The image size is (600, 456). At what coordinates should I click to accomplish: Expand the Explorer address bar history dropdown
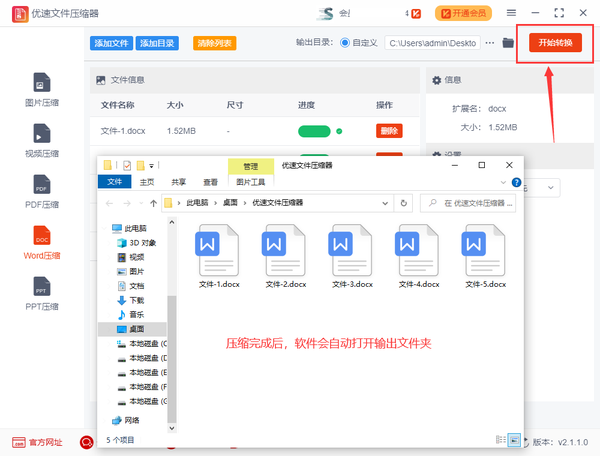click(x=386, y=202)
